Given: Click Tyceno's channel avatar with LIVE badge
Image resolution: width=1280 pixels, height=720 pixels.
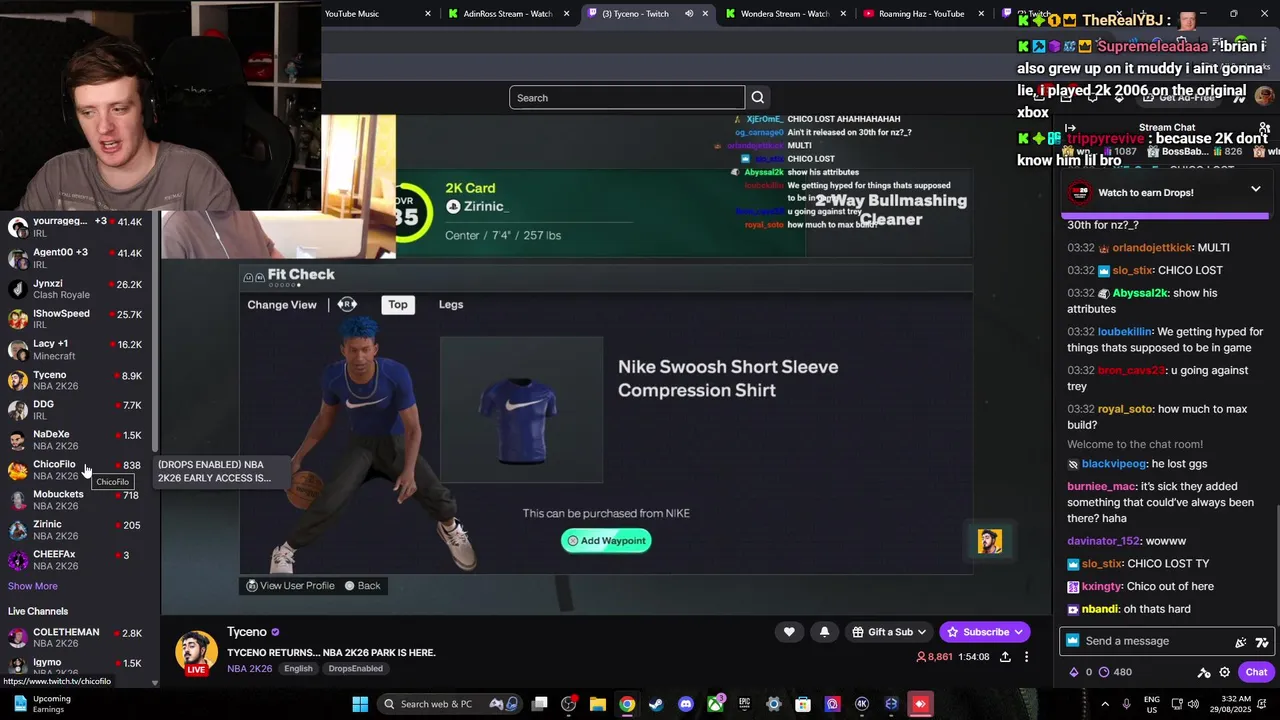Looking at the screenshot, I should point(196,652).
